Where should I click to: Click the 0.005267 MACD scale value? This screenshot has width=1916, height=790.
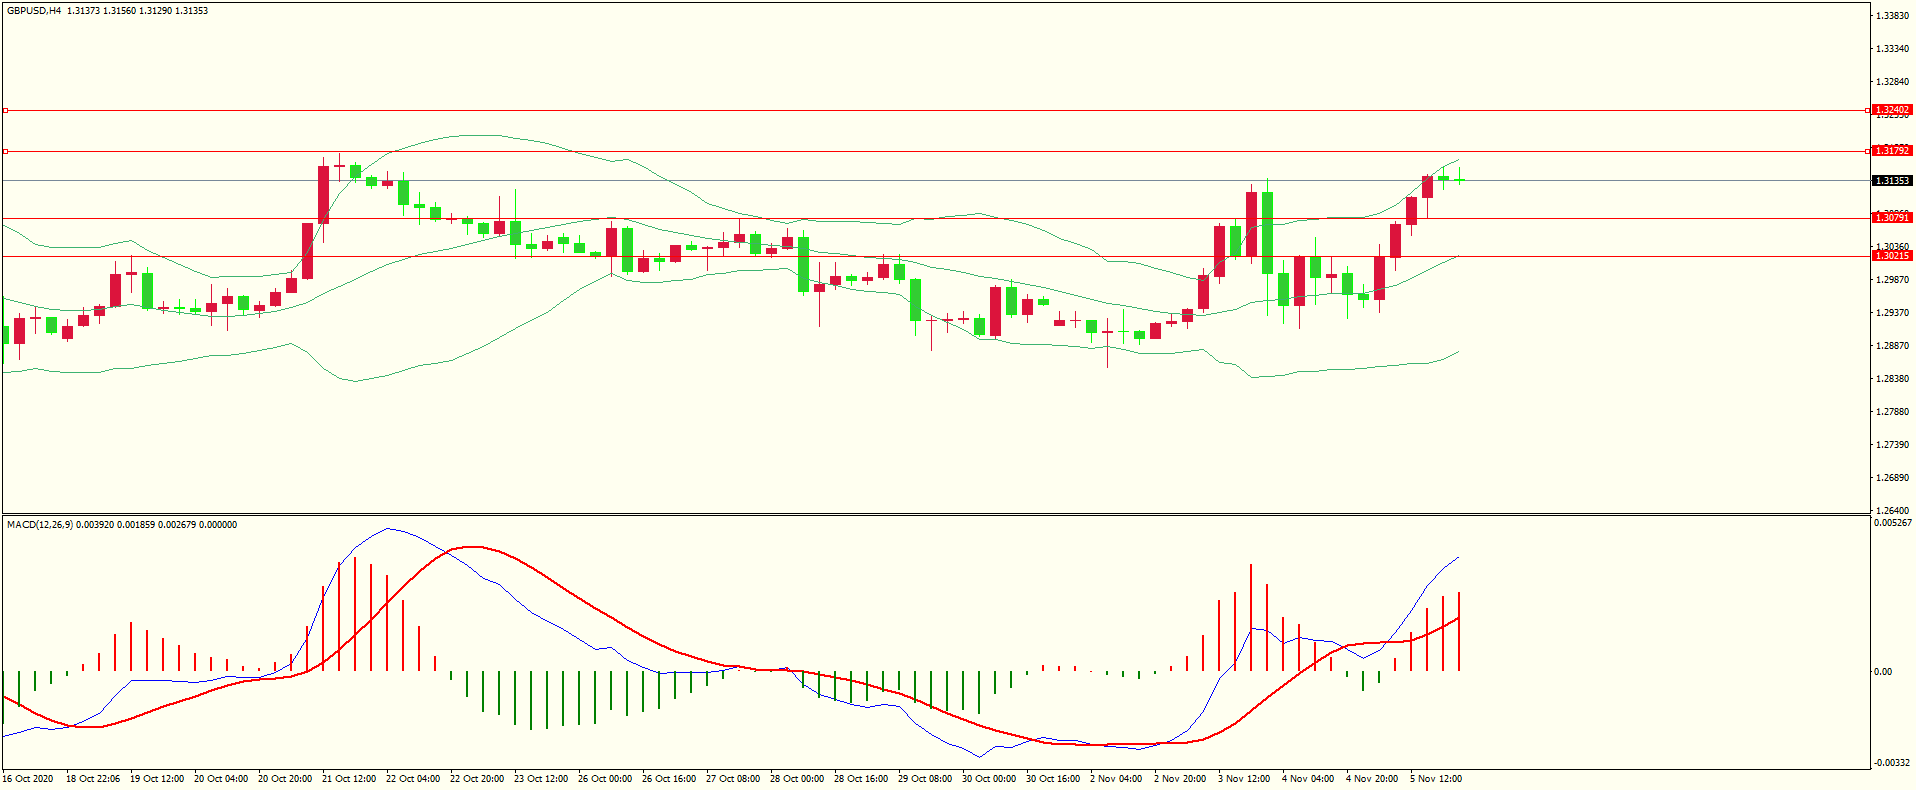[x=1893, y=523]
